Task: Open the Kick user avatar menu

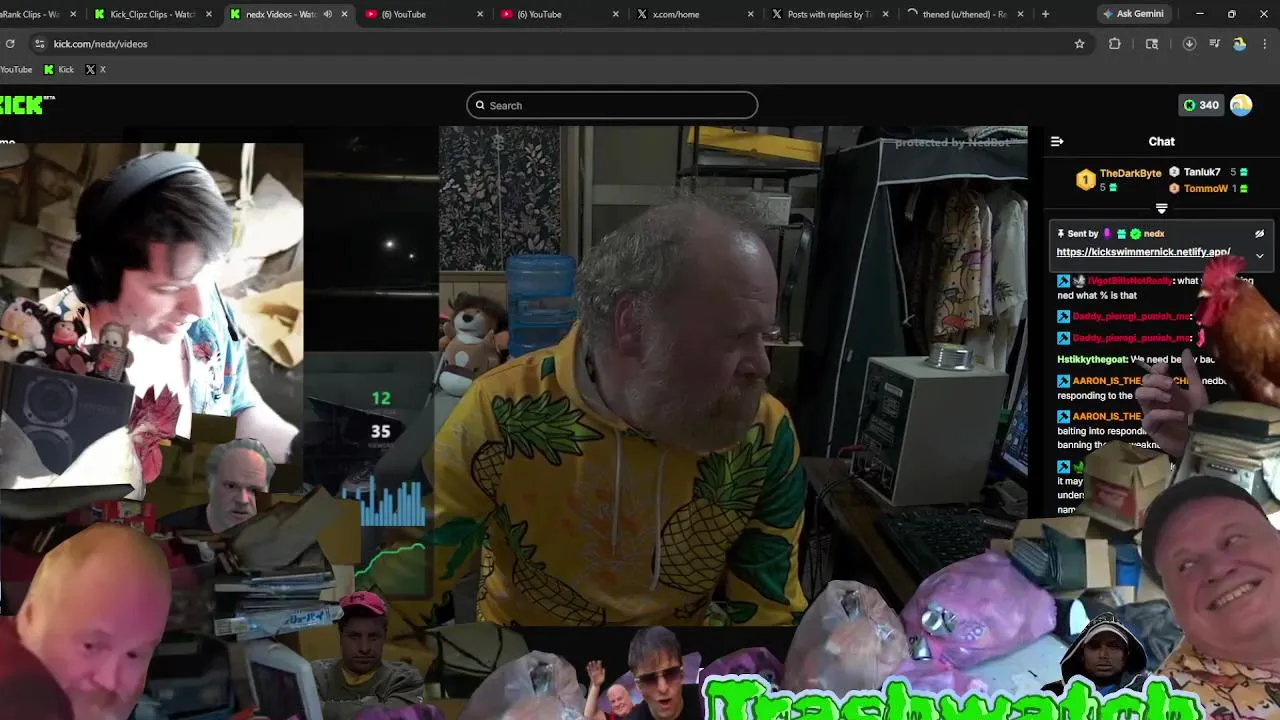Action: click(1241, 105)
